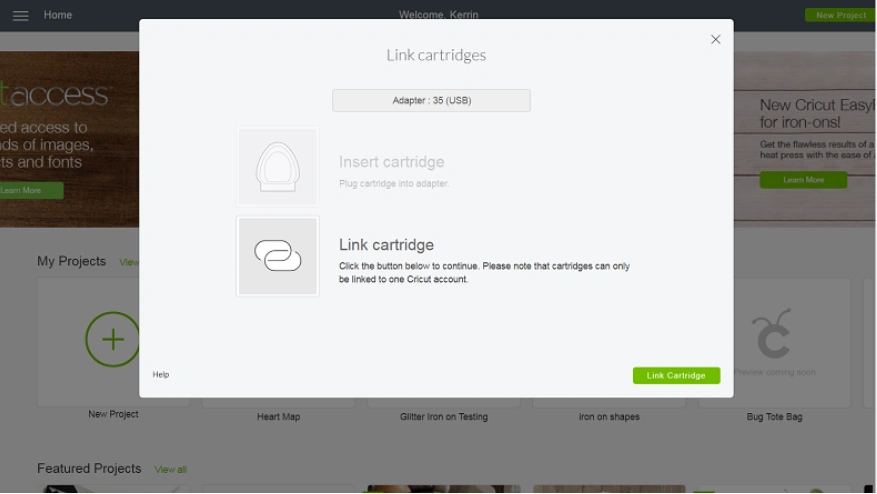Click the New Project button in header

[x=840, y=15]
